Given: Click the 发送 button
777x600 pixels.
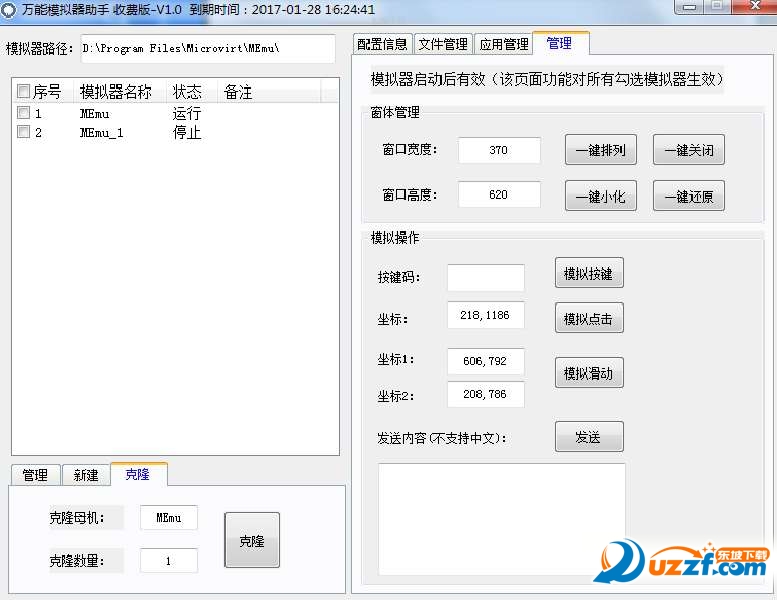Looking at the screenshot, I should click(588, 437).
